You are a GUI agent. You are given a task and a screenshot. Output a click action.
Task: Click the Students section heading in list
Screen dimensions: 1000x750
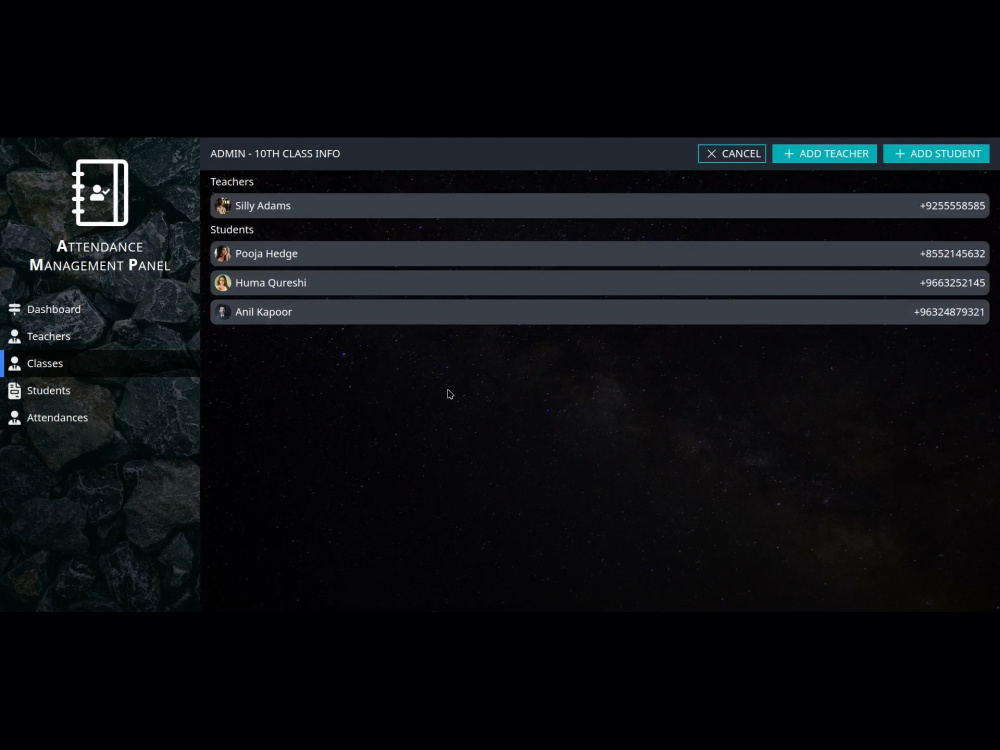coord(232,230)
